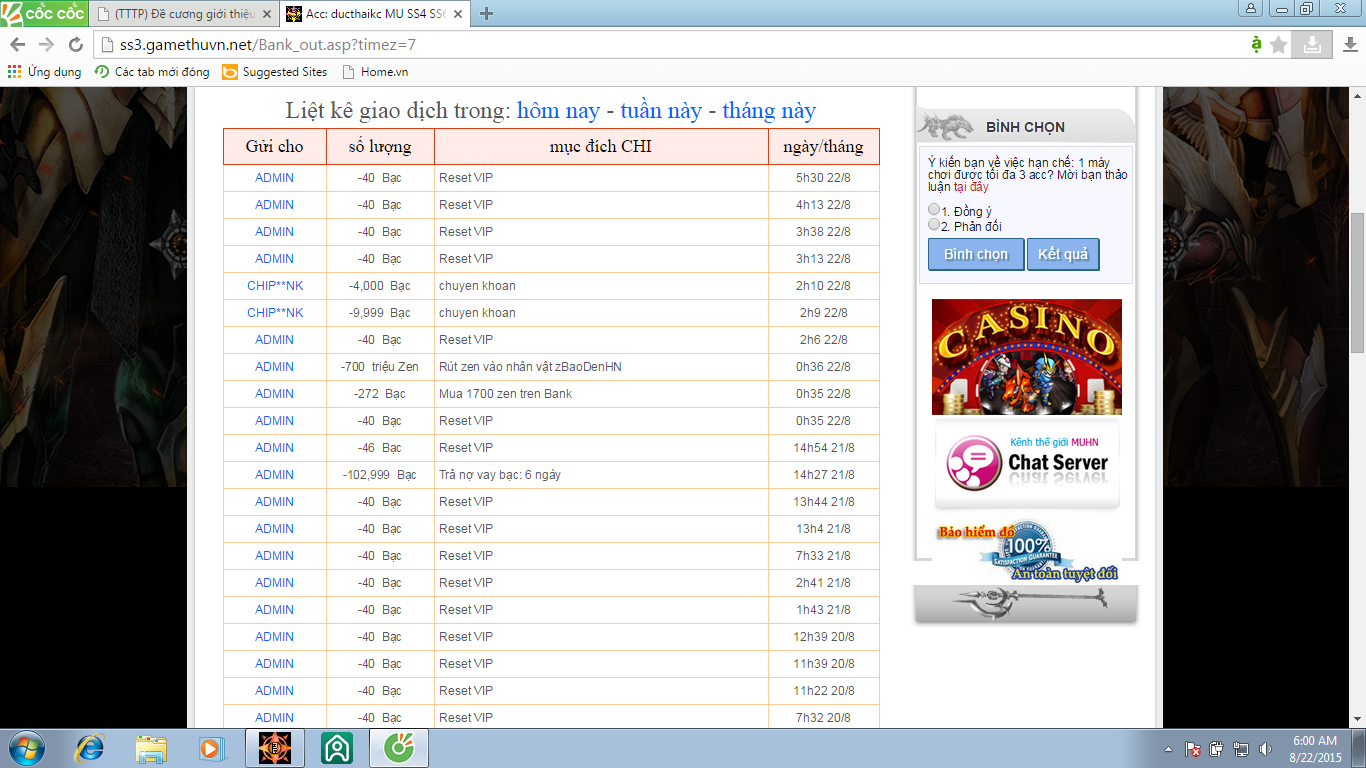Select radio option 1. Đồng ý
Screen dimensions: 1366x768
(934, 210)
